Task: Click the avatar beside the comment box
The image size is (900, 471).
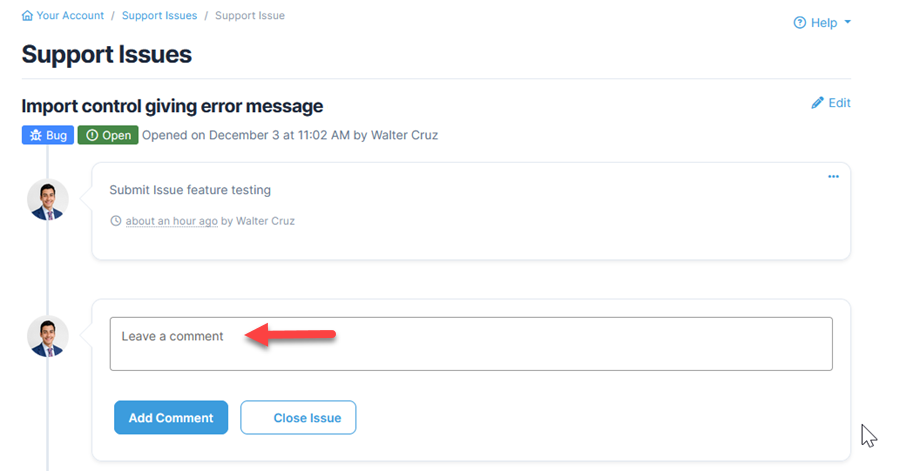Action: coord(48,337)
